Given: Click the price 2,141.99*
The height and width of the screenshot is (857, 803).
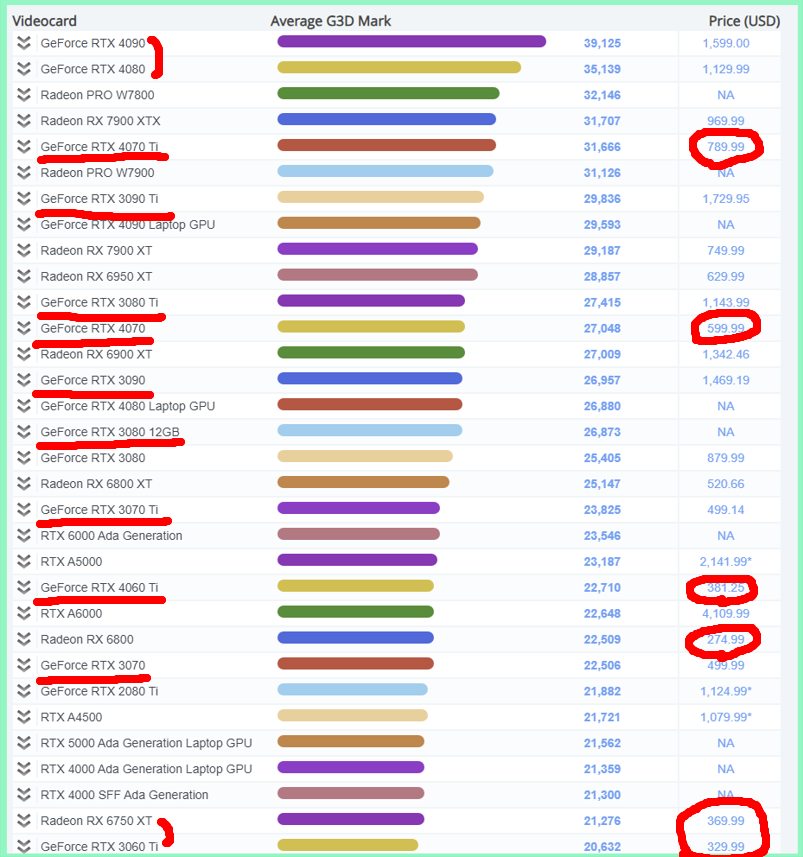Looking at the screenshot, I should point(726,561).
